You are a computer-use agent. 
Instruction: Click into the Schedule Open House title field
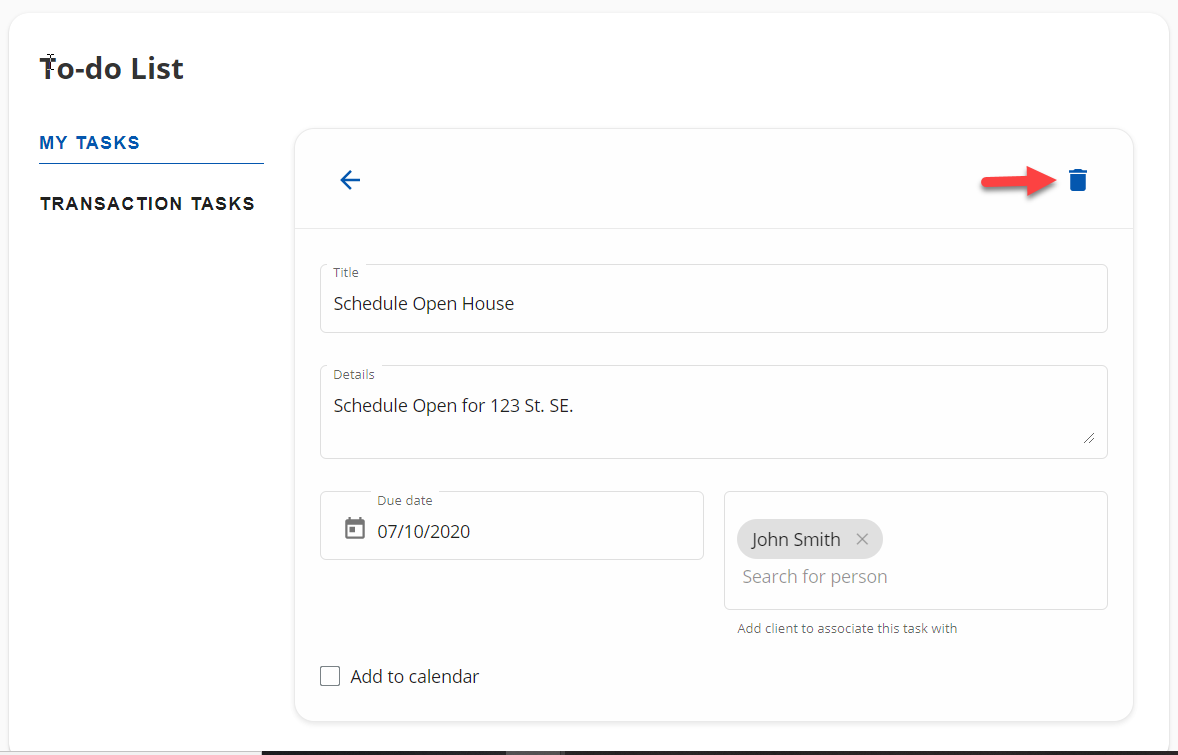(x=712, y=304)
